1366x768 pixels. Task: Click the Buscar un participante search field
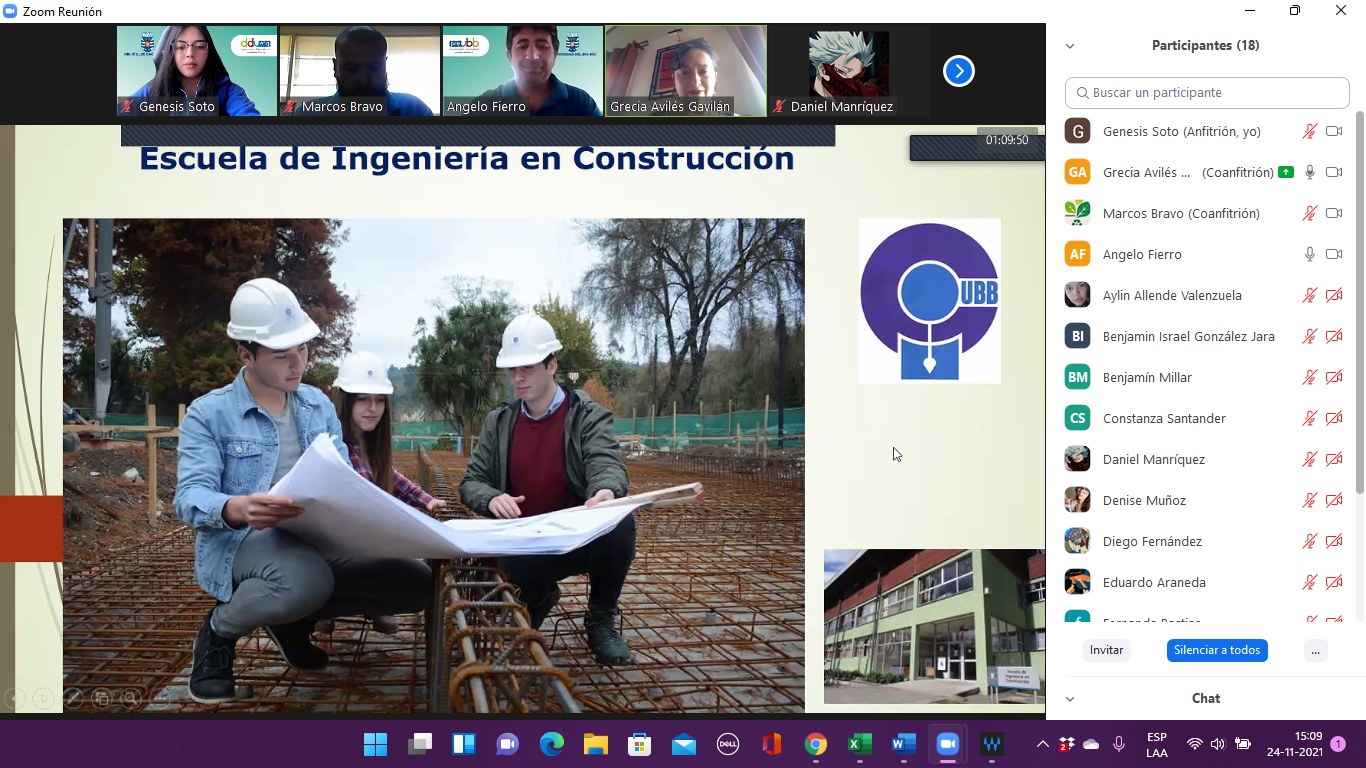1207,93
